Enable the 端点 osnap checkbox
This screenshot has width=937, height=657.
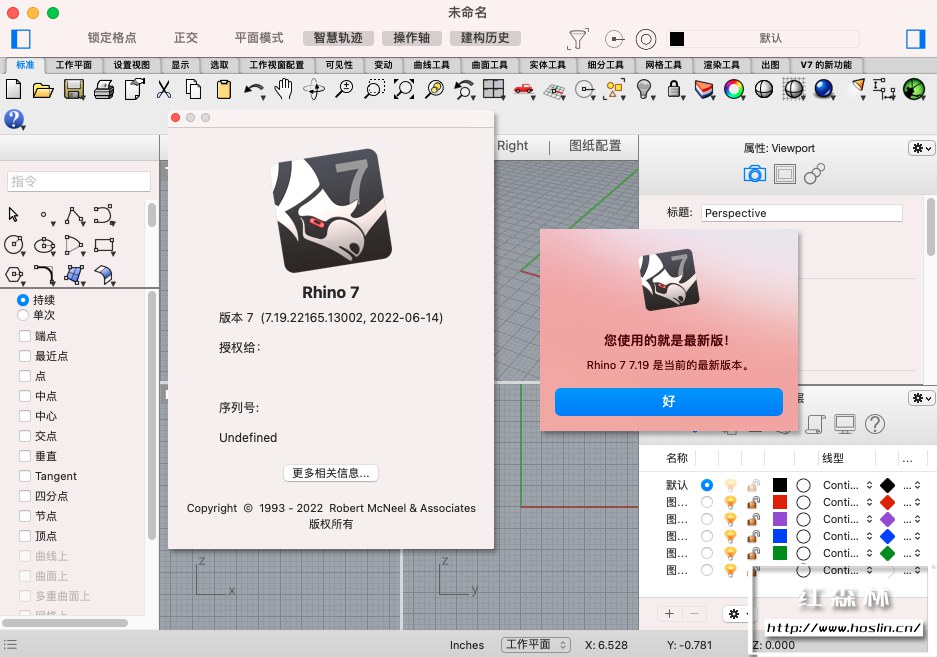click(25, 336)
